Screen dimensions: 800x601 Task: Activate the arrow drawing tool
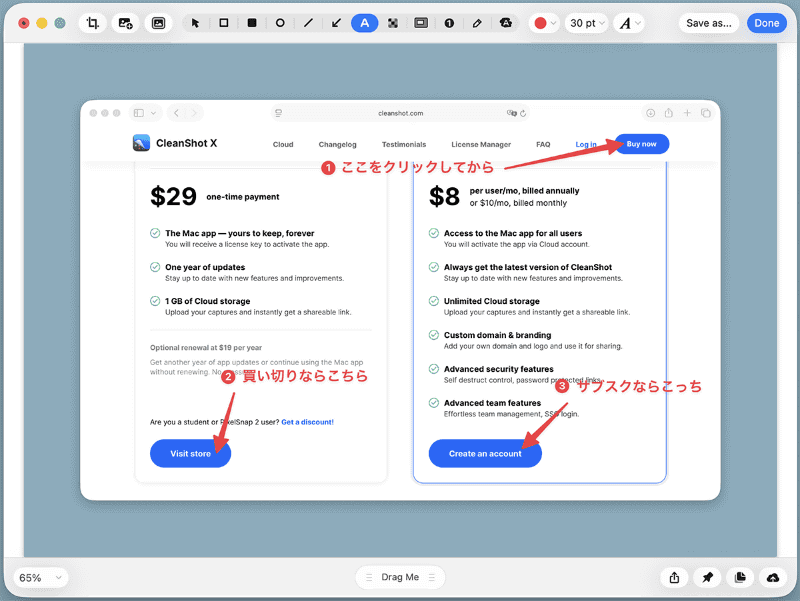tap(336, 23)
